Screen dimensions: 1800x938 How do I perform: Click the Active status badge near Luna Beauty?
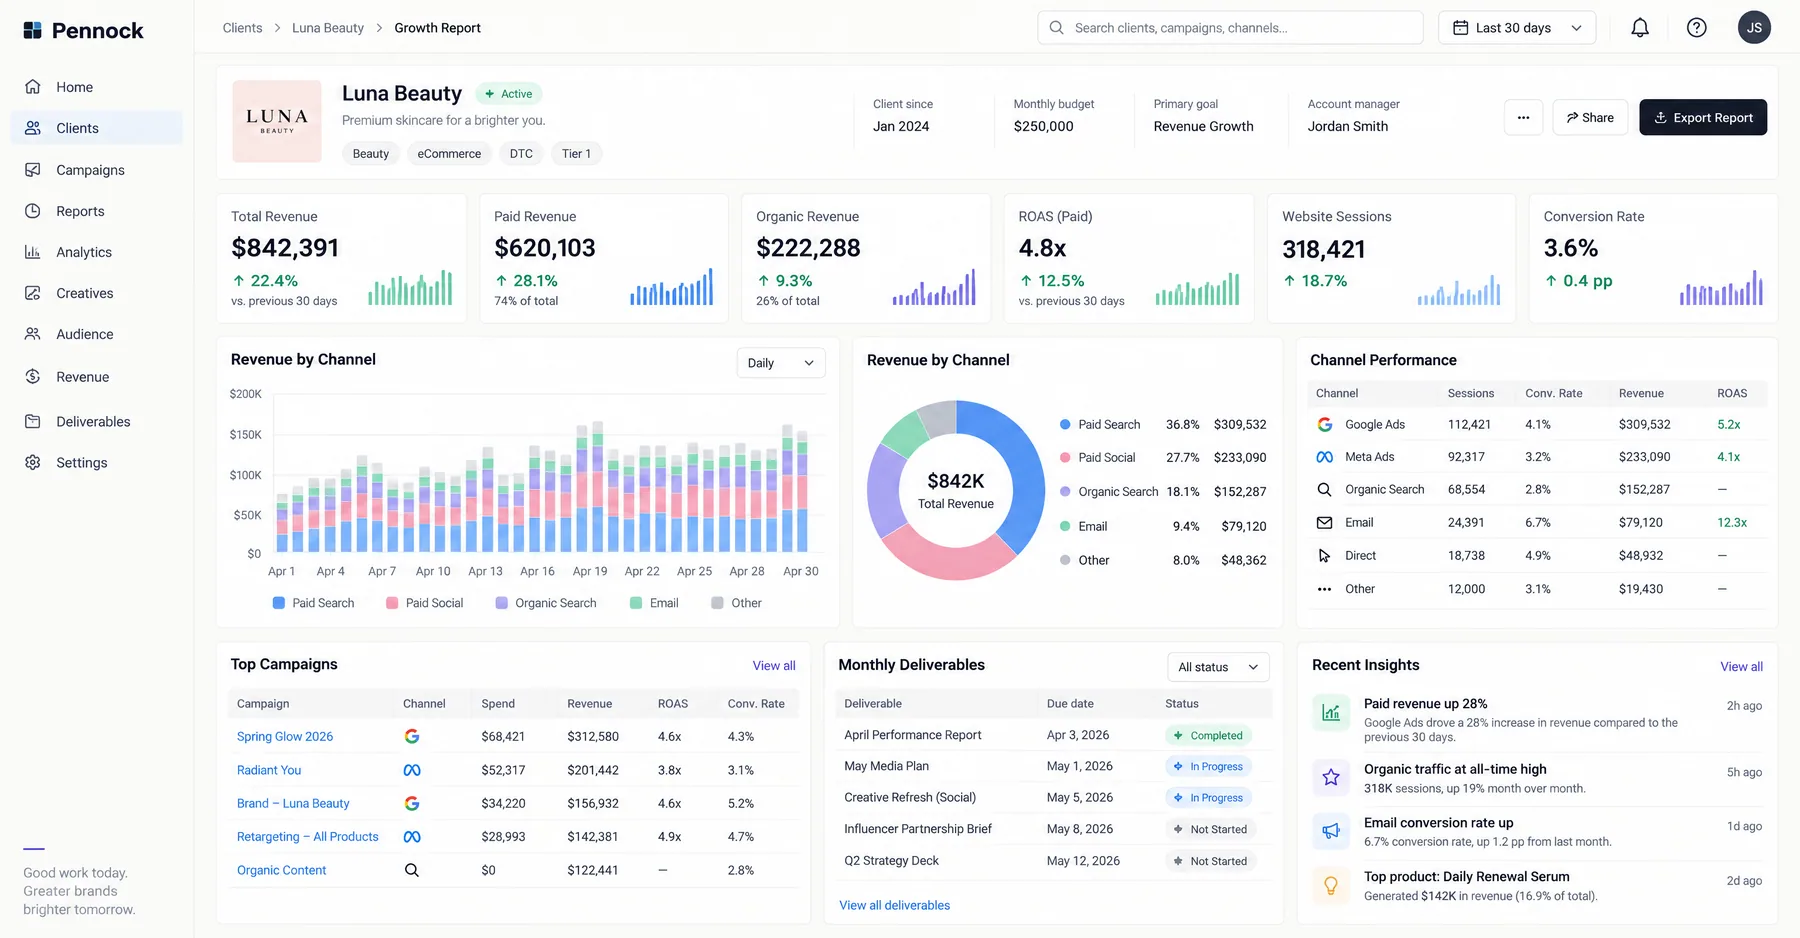click(x=509, y=94)
